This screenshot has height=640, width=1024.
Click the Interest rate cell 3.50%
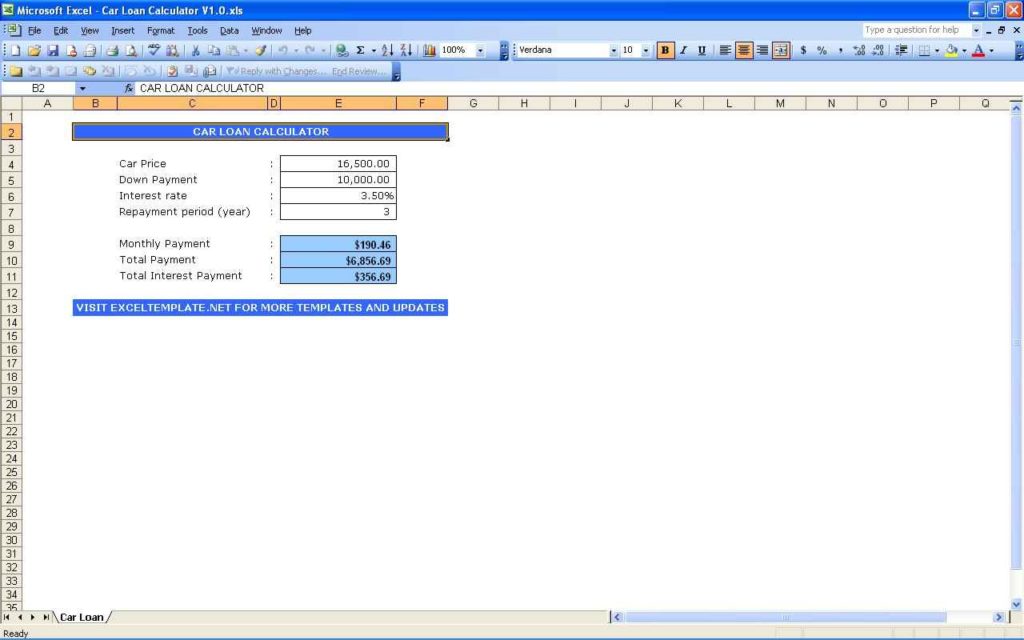point(338,196)
